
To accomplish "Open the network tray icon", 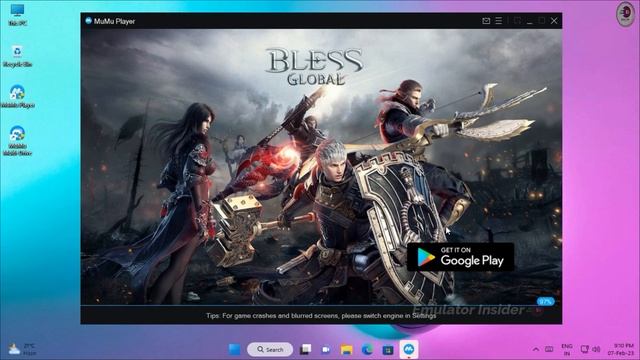I will [x=584, y=349].
